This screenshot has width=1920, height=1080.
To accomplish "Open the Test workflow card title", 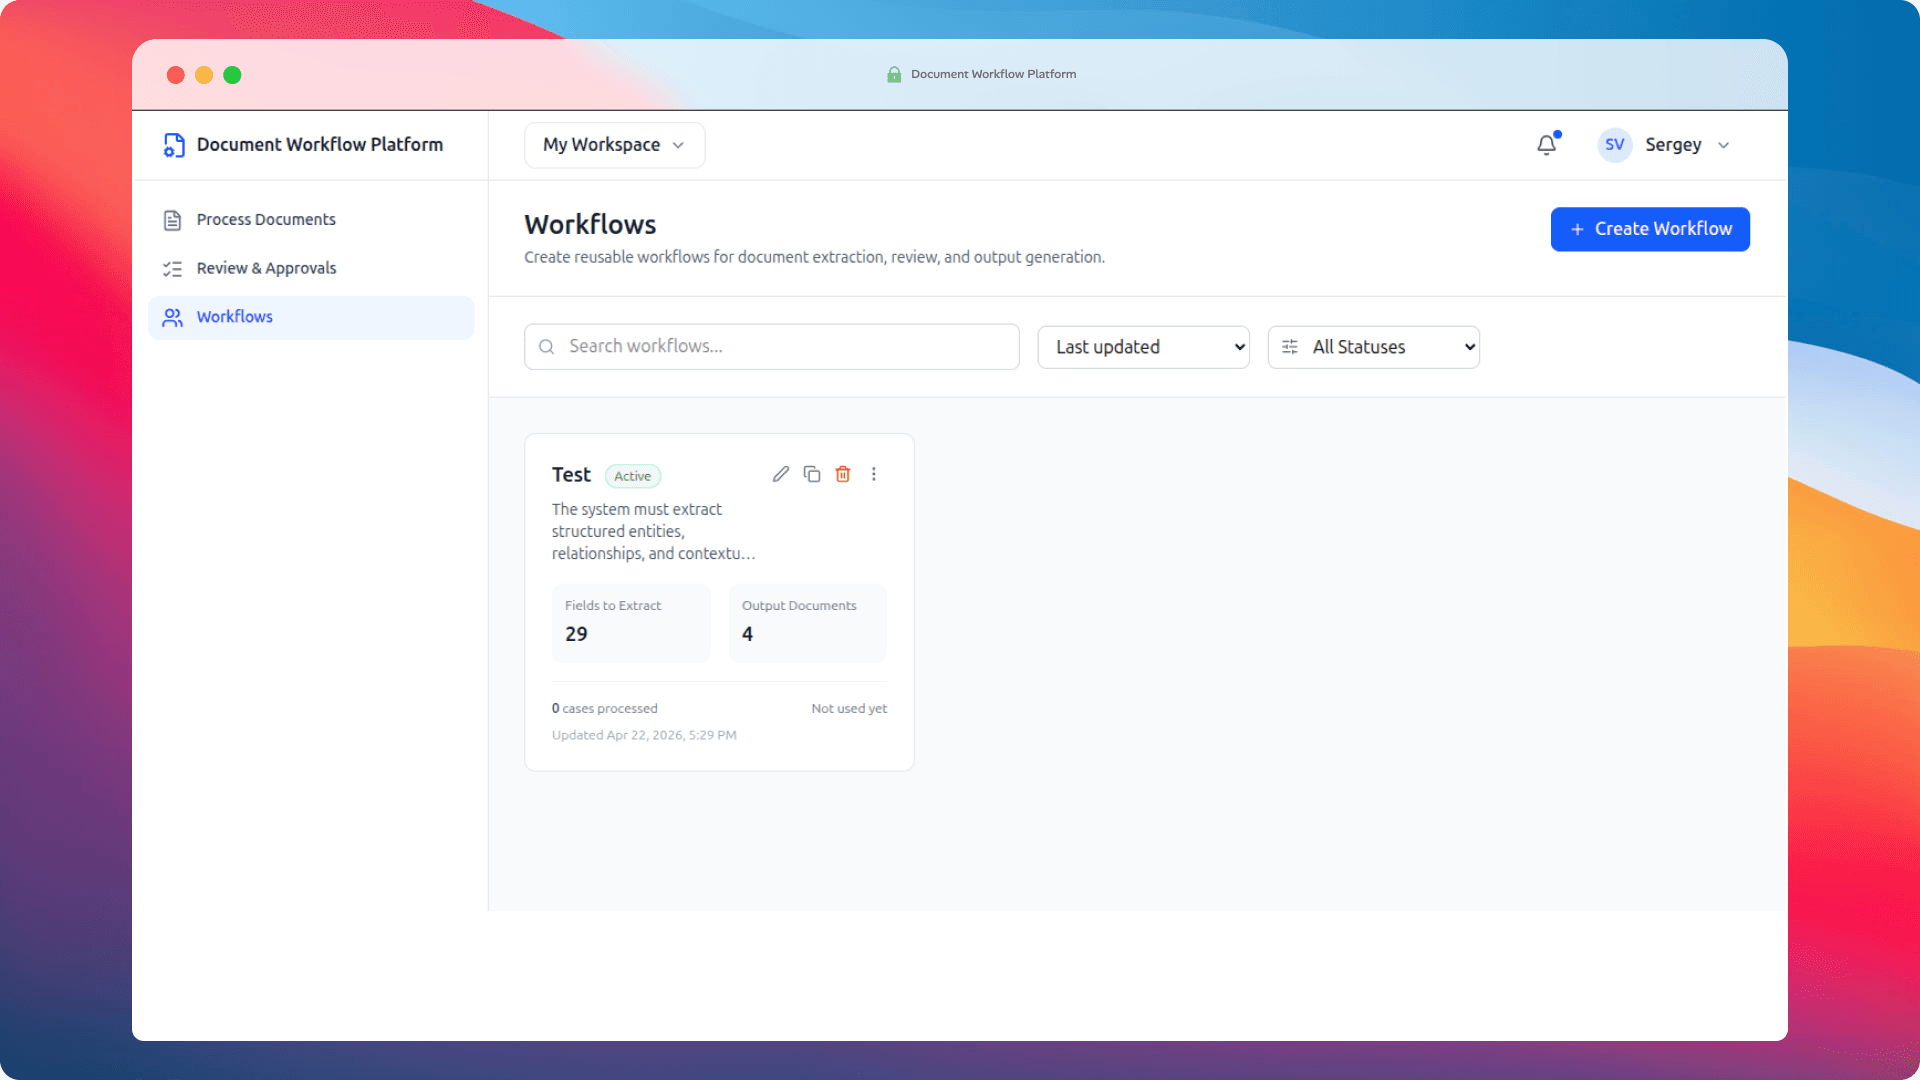I will pos(571,474).
